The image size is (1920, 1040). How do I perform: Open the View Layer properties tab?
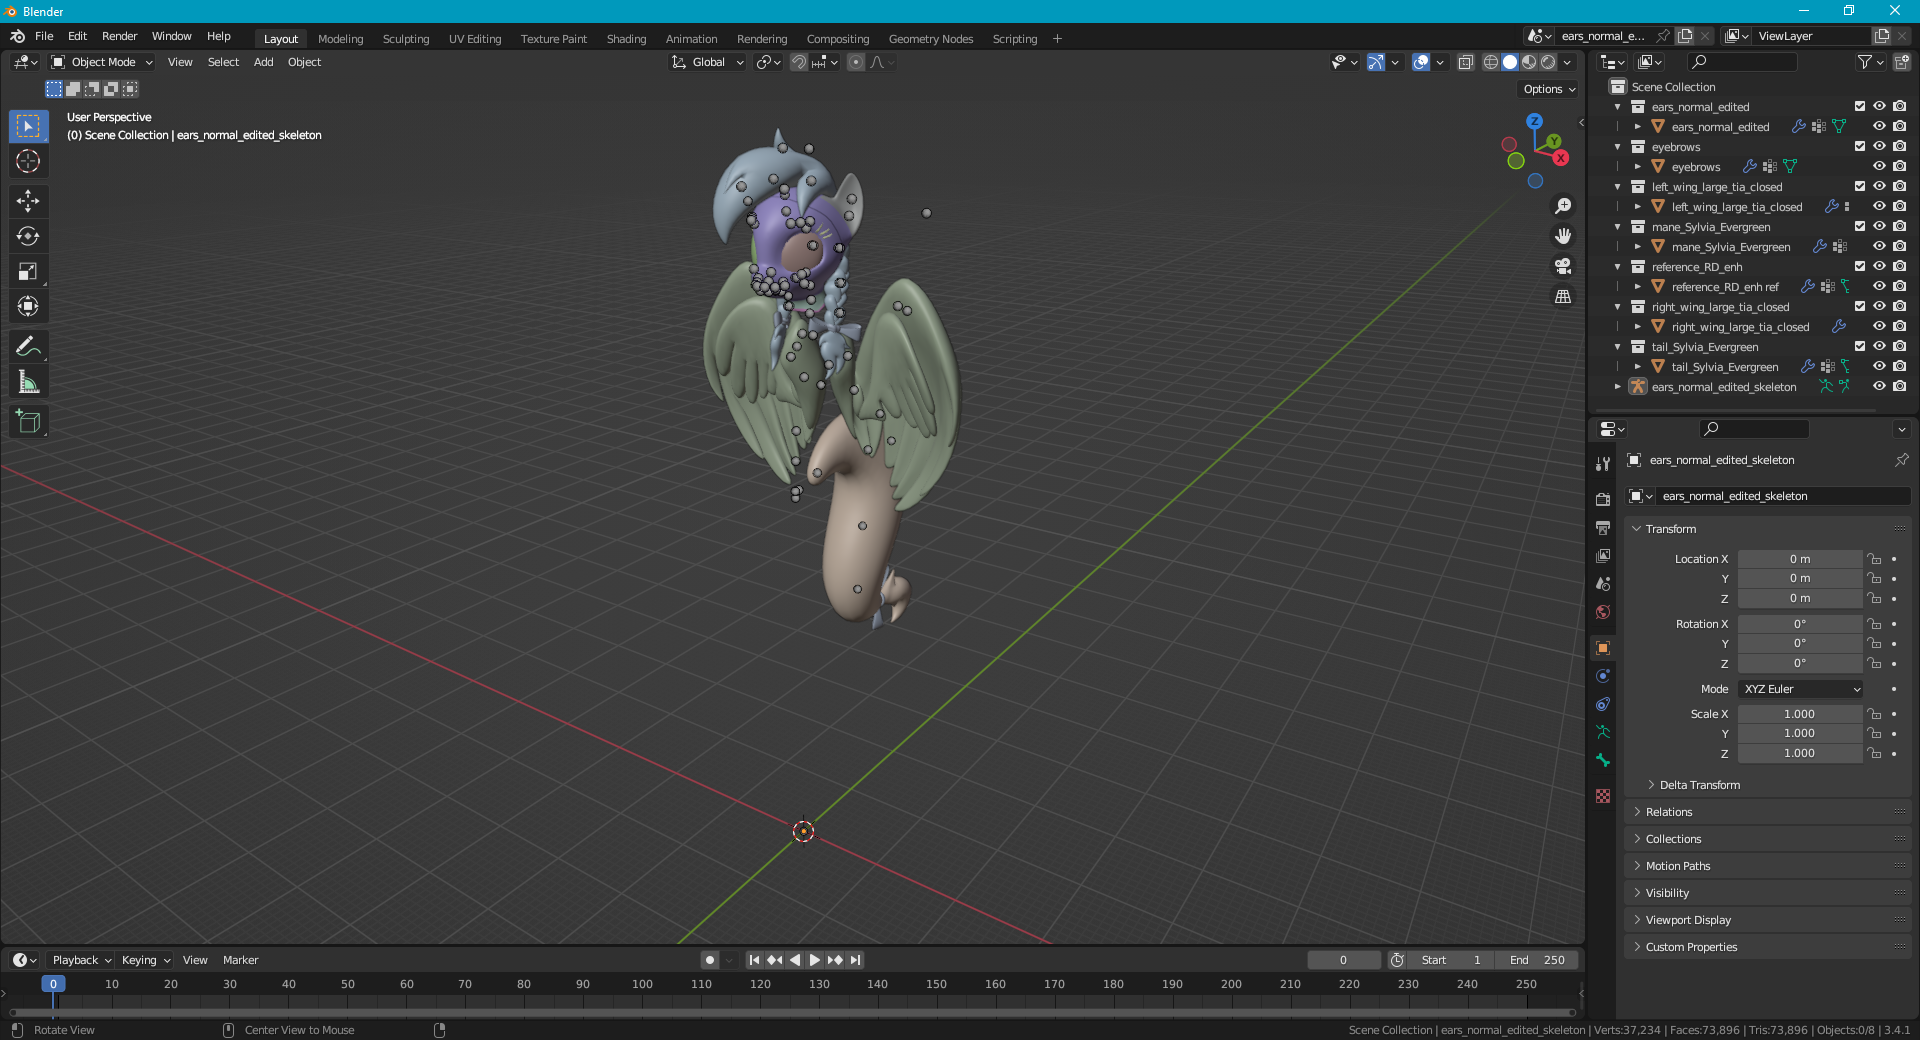tap(1603, 555)
